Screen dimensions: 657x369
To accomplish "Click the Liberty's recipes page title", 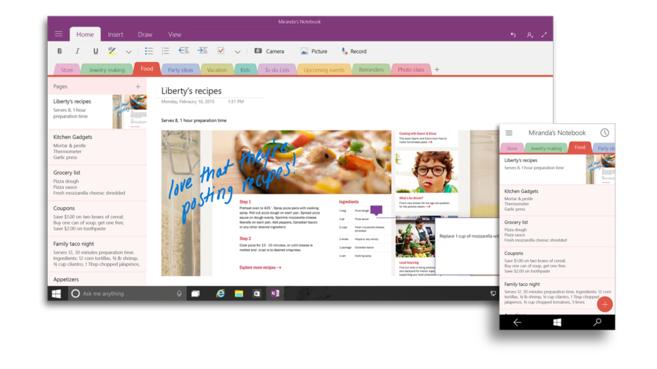I will tap(191, 91).
